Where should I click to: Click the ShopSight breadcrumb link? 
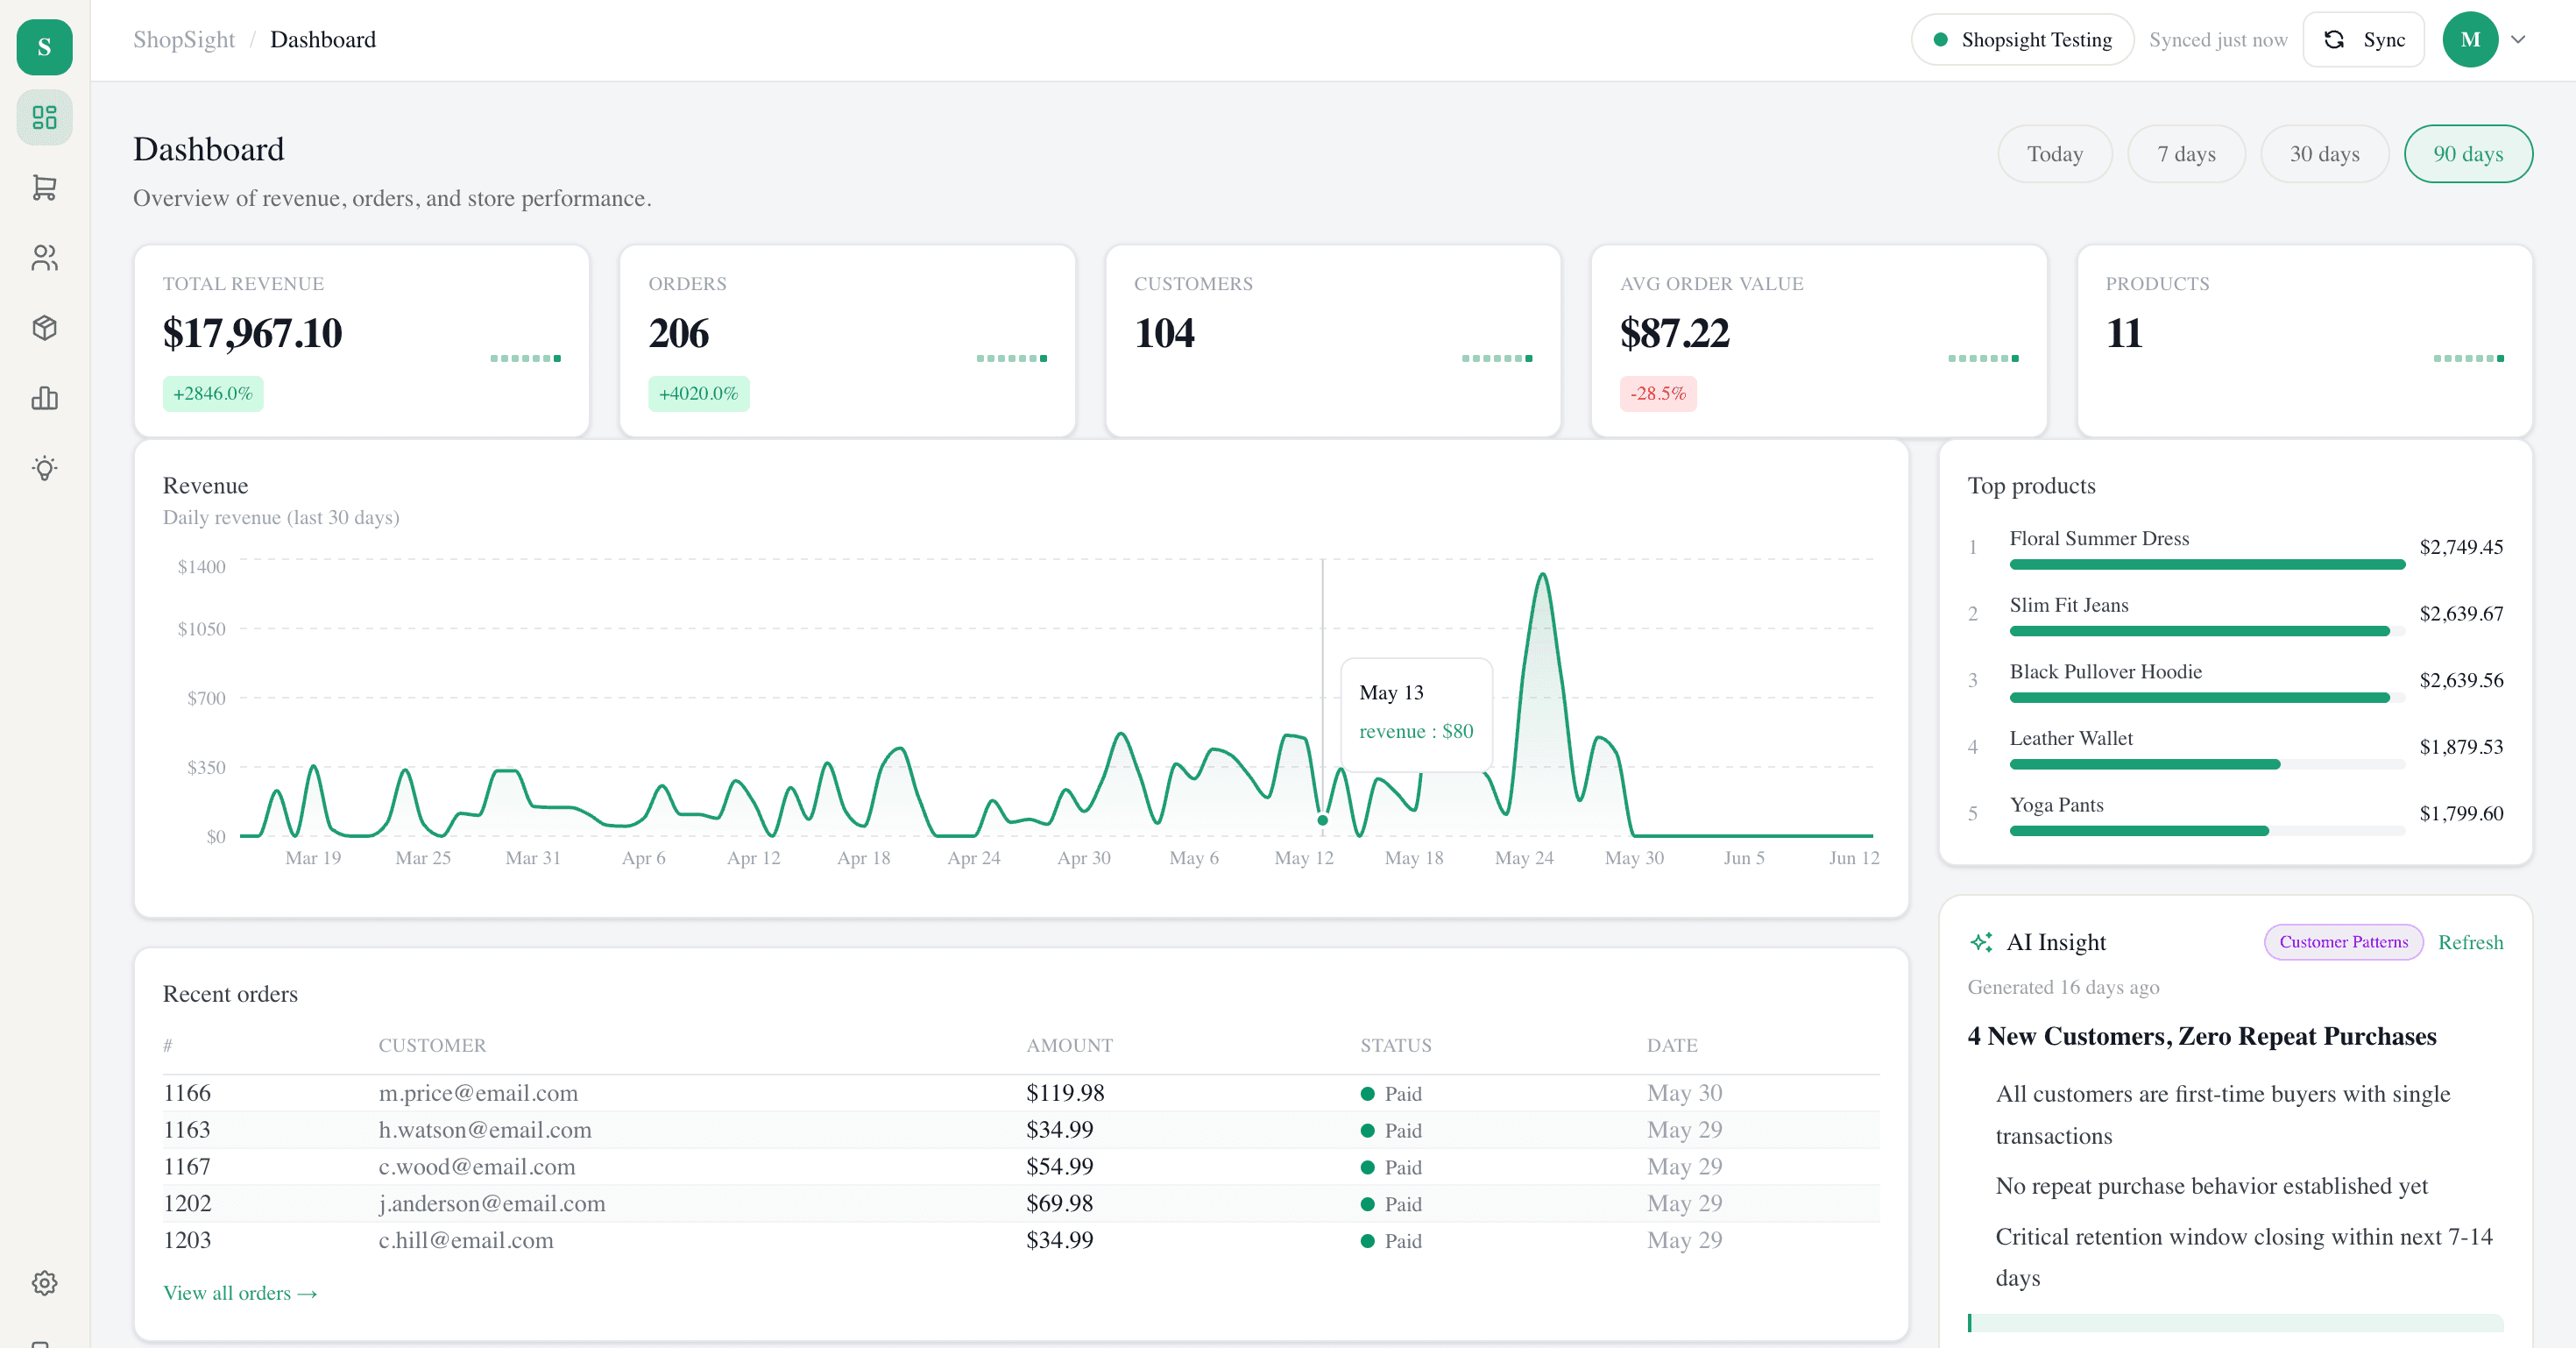click(184, 40)
